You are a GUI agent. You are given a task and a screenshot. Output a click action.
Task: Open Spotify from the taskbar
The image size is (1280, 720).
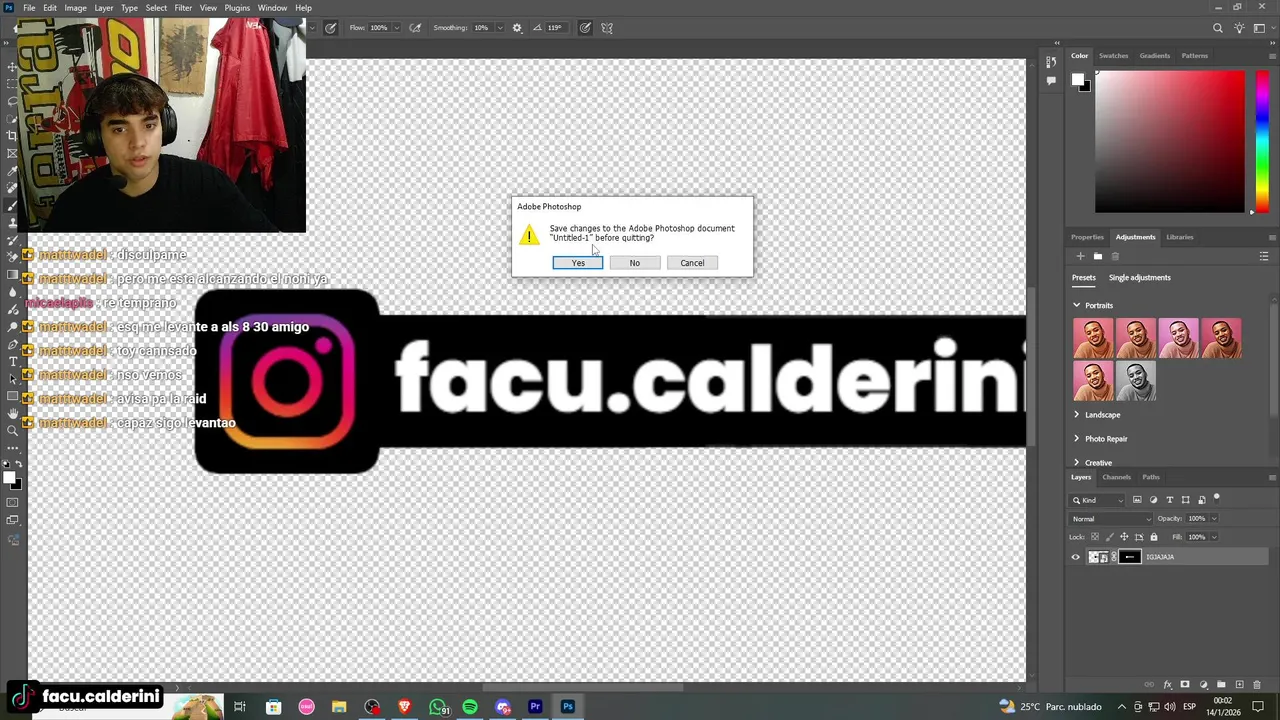click(x=470, y=707)
